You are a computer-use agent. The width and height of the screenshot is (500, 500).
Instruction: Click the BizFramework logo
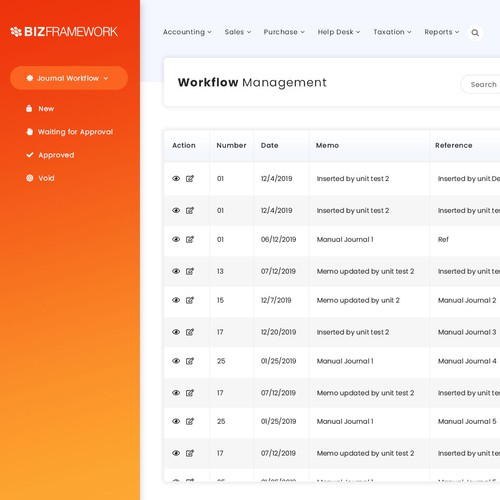coord(64,32)
